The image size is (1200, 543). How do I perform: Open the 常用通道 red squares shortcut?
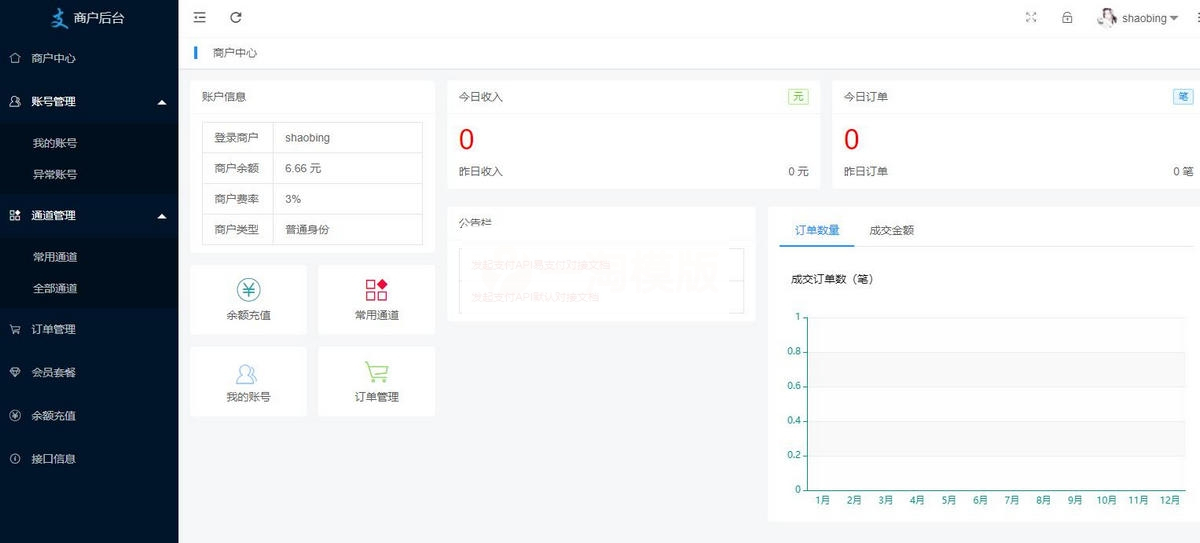coord(376,290)
